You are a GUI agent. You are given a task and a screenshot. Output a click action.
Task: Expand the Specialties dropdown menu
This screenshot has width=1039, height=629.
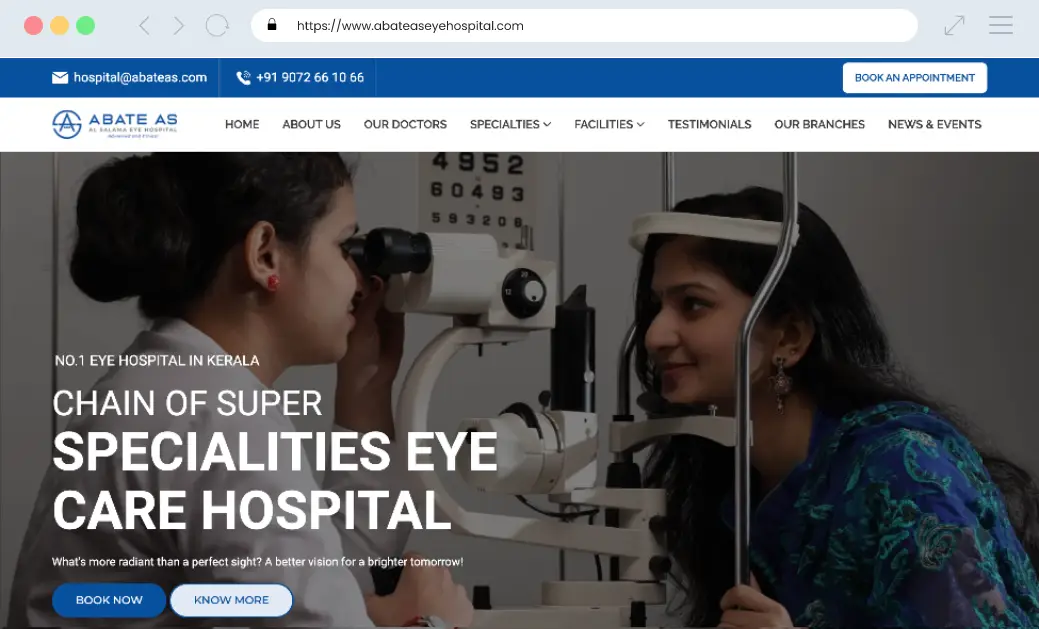point(510,124)
